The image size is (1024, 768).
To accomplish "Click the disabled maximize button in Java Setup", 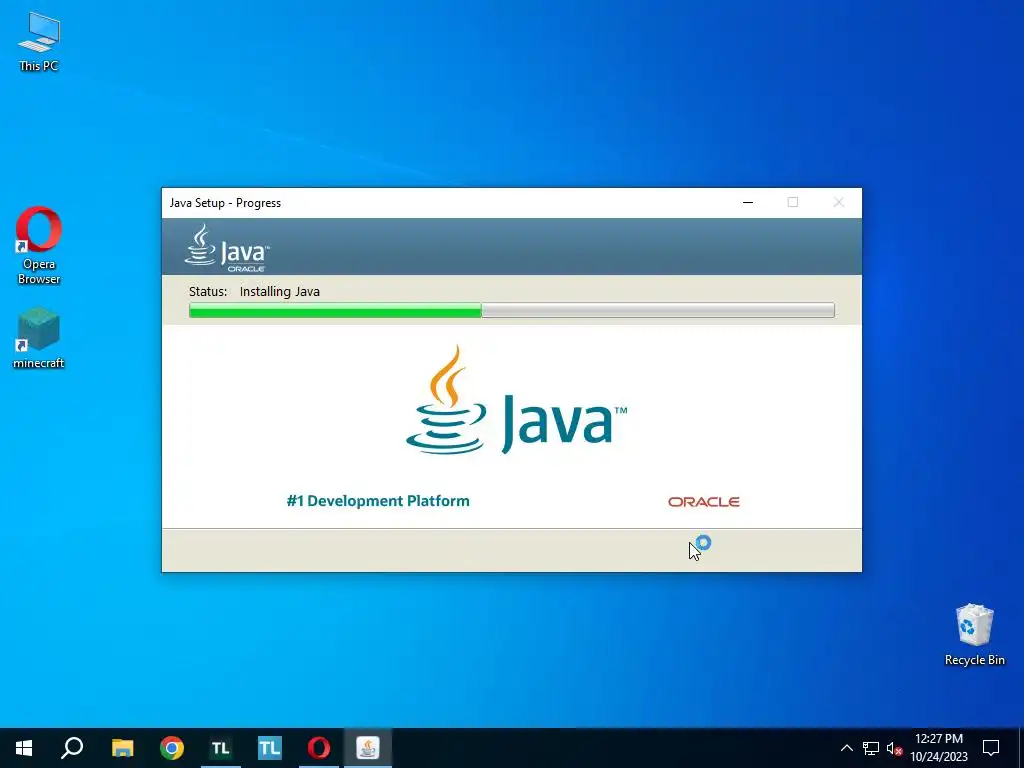I will (793, 202).
